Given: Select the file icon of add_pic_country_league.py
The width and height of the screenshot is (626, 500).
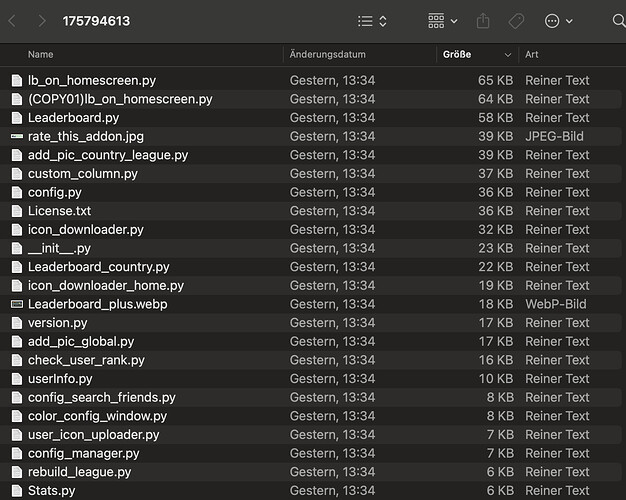Looking at the screenshot, I should pos(17,155).
